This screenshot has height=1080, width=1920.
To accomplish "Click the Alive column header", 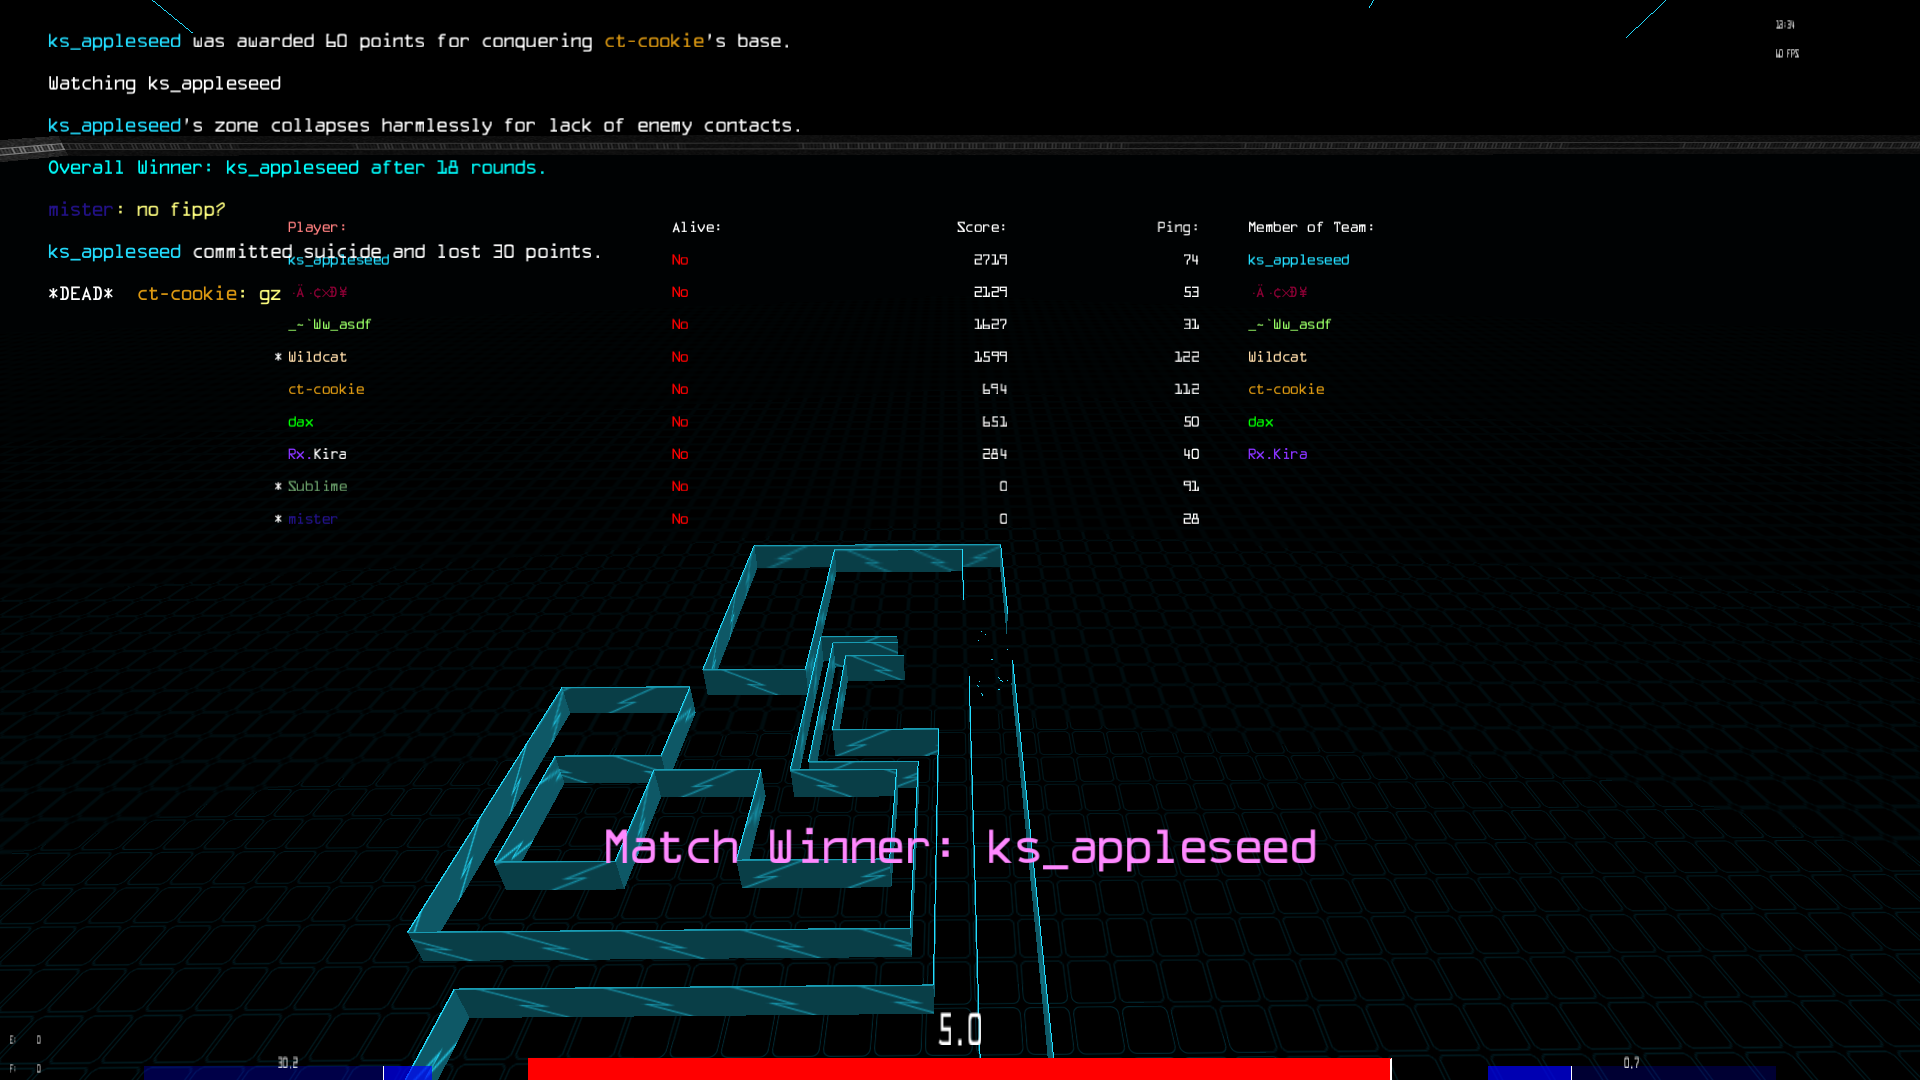I will (696, 227).
